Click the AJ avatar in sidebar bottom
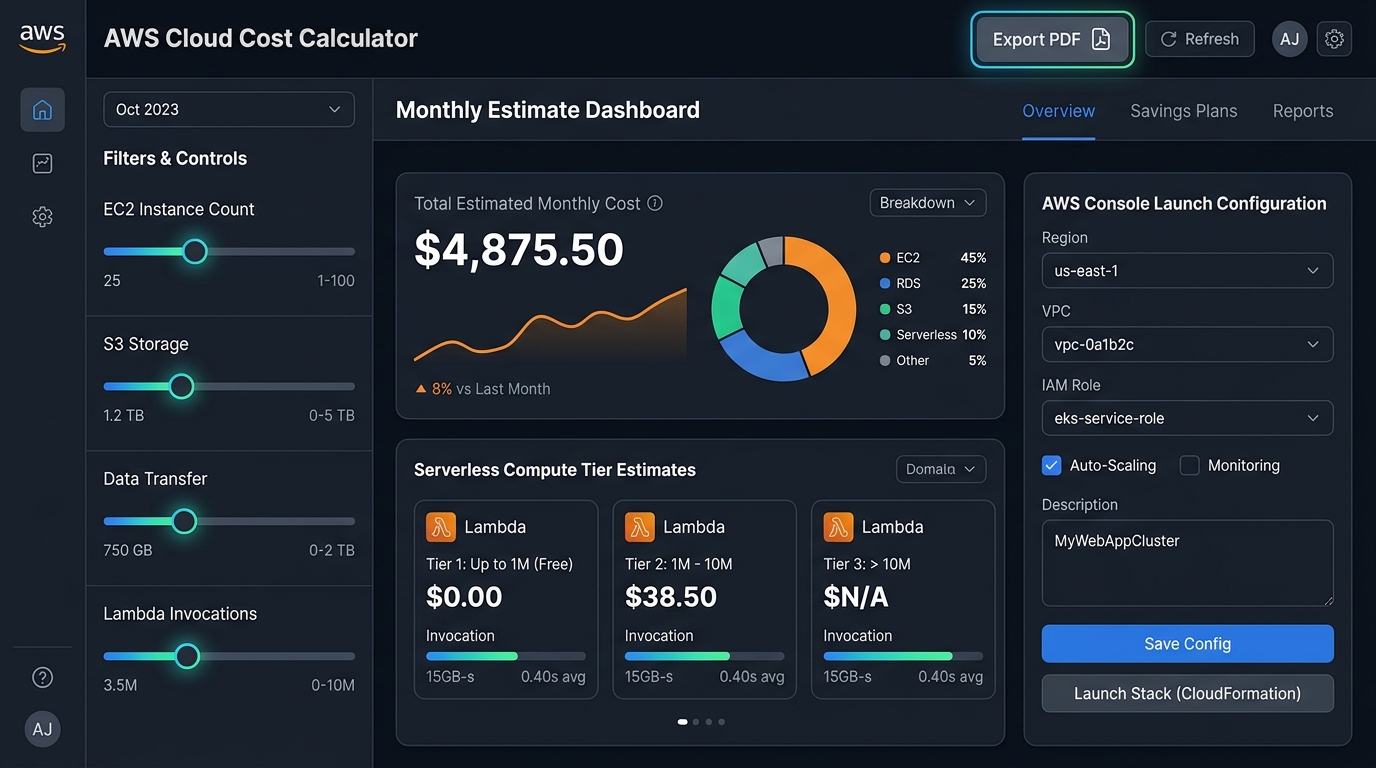The height and width of the screenshot is (768, 1376). click(42, 729)
